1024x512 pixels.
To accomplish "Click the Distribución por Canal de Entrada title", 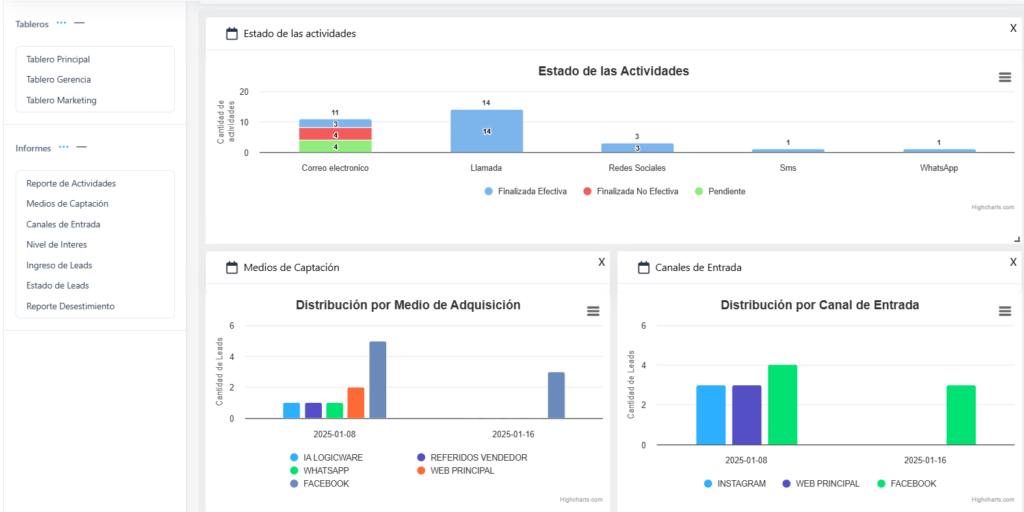I will (x=820, y=305).
